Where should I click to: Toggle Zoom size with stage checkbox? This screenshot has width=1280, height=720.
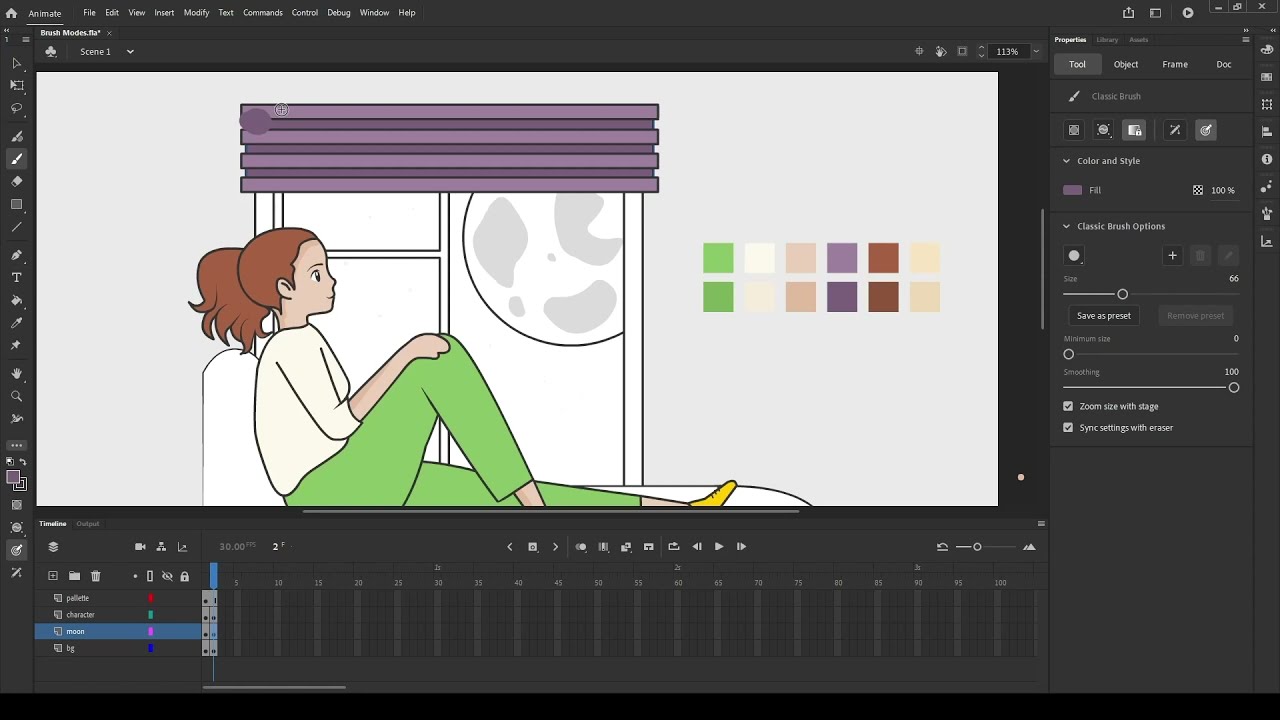[x=1068, y=406]
